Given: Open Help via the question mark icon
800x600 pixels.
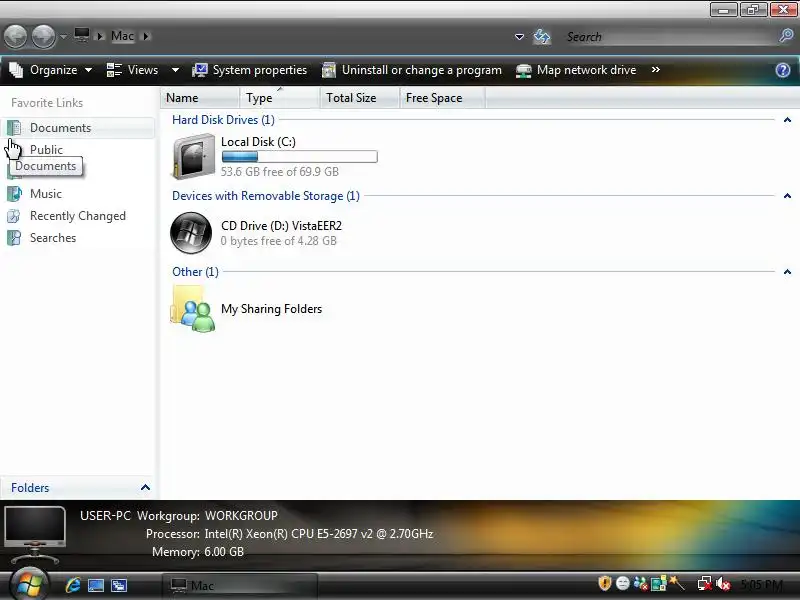Looking at the screenshot, I should pyautogui.click(x=783, y=70).
